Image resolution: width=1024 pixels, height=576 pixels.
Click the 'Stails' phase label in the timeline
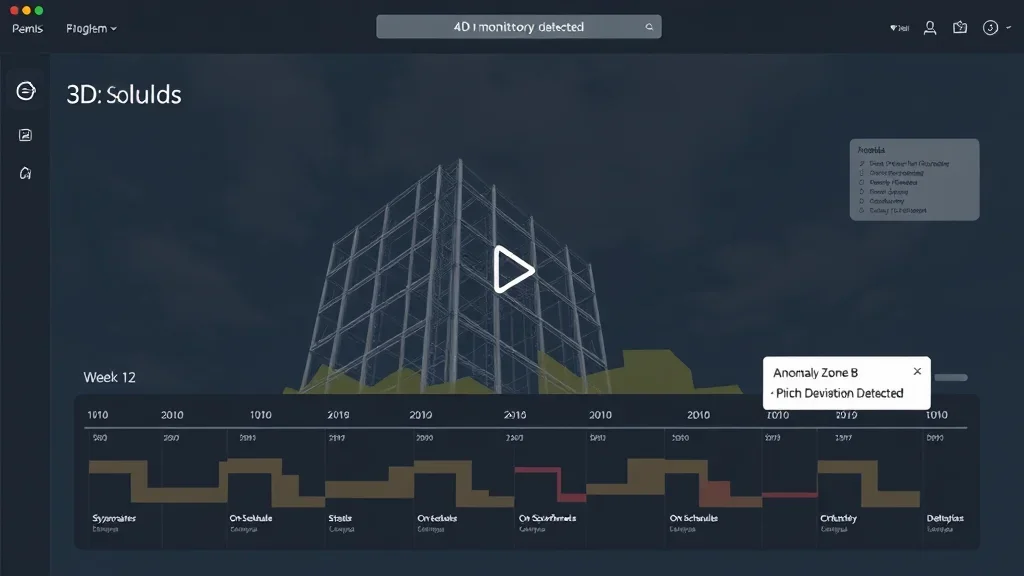coord(340,518)
